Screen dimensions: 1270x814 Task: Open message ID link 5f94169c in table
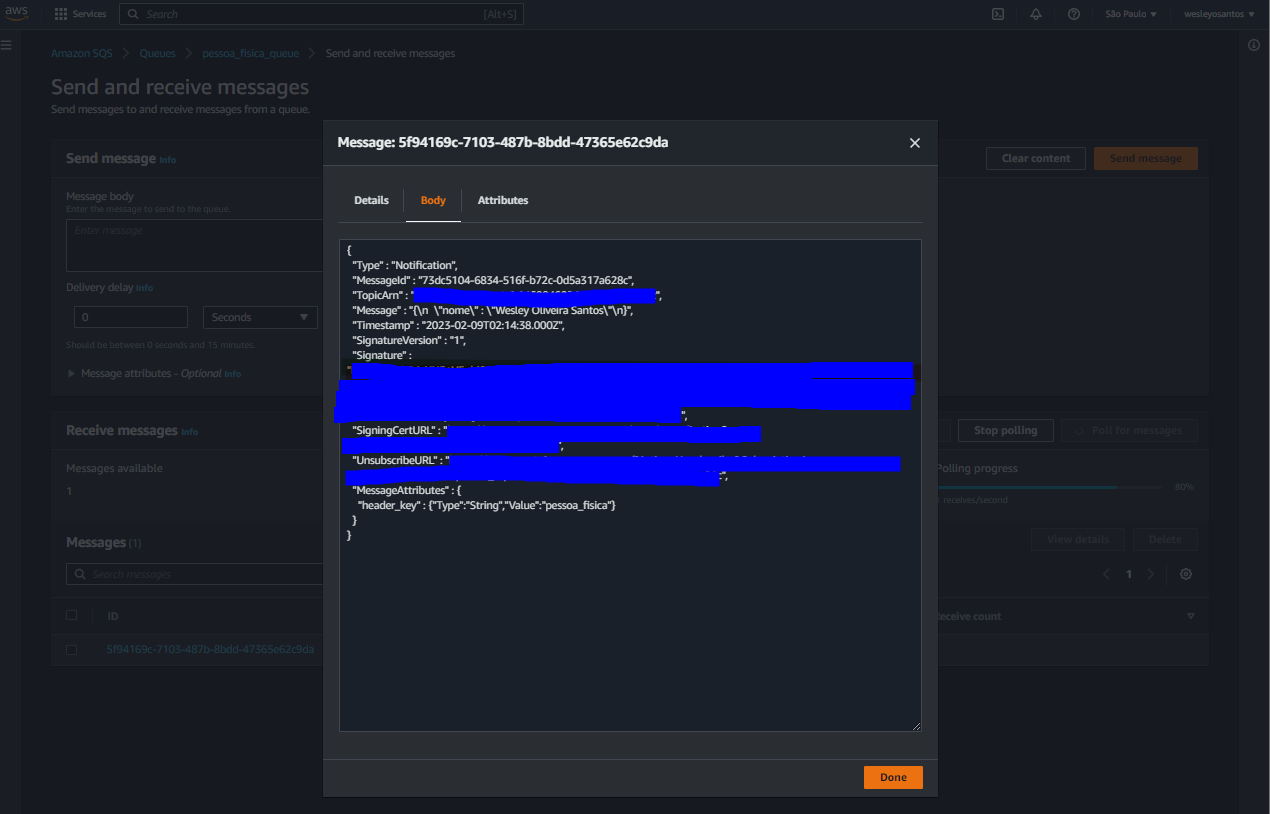point(210,649)
